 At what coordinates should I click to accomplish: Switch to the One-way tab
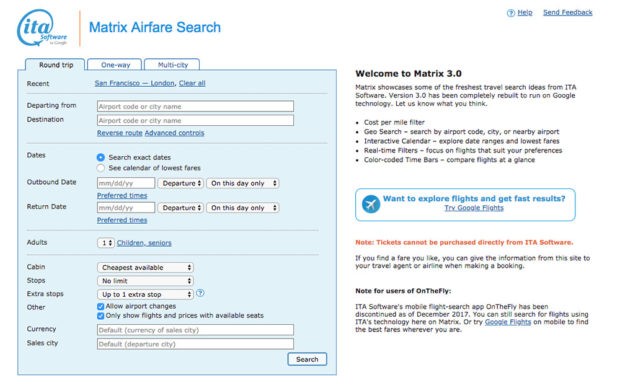(115, 65)
